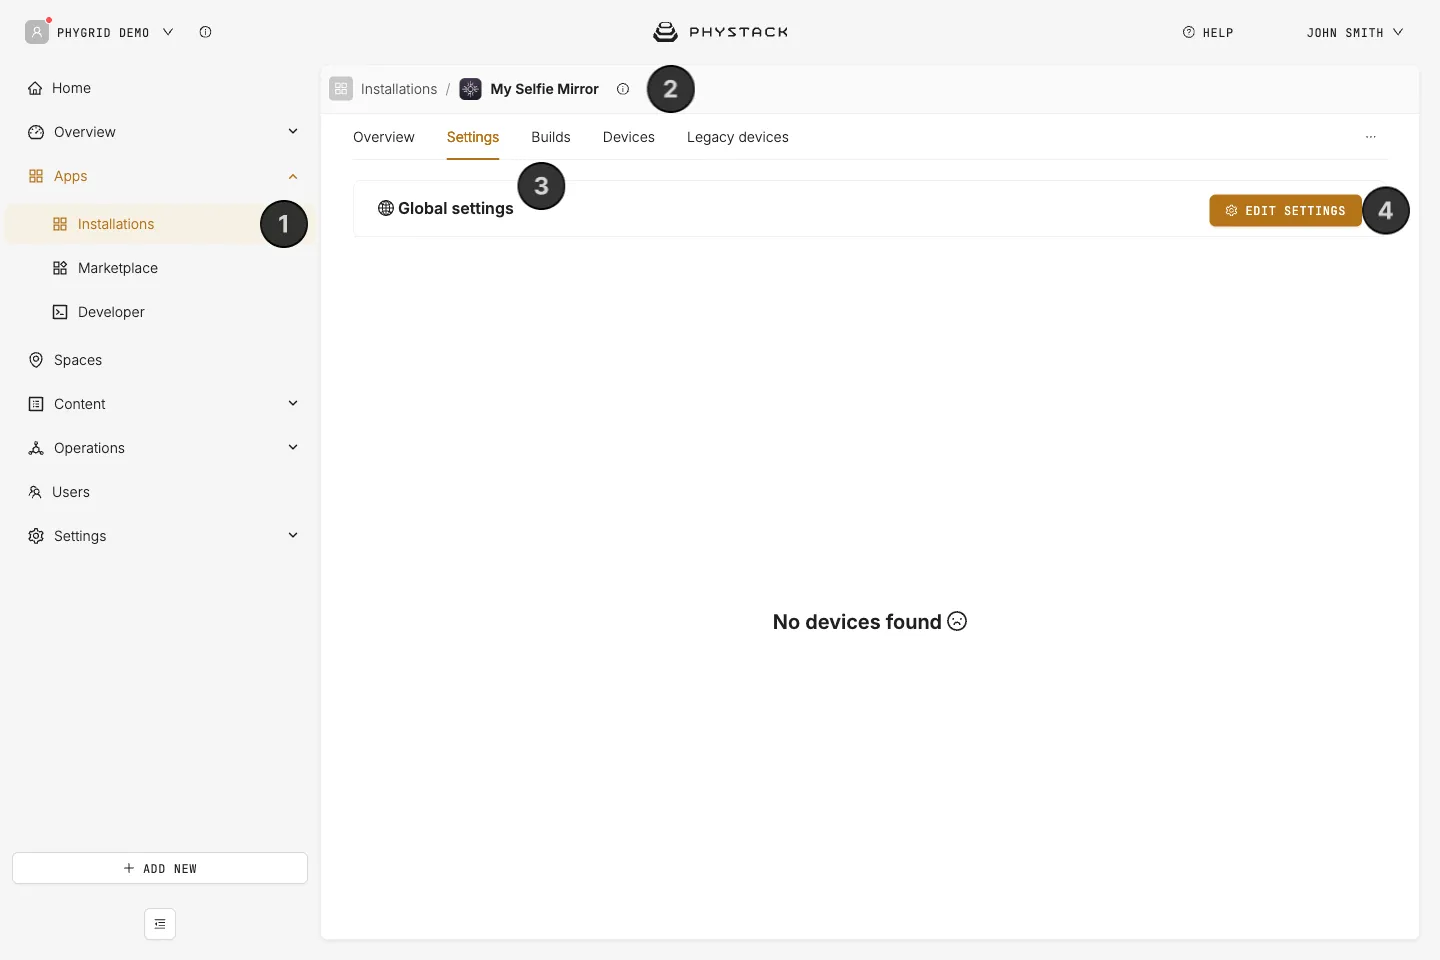
Task: Expand the Content sidebar section
Action: click(293, 403)
